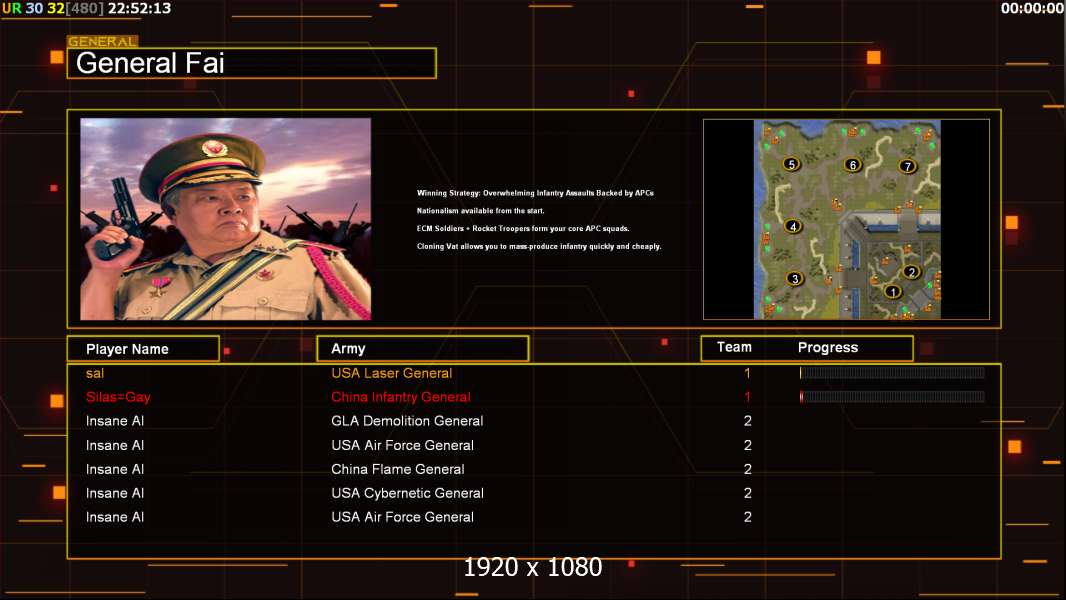This screenshot has width=1066, height=600.
Task: Choose start position marker 6 on map
Action: coord(853,164)
